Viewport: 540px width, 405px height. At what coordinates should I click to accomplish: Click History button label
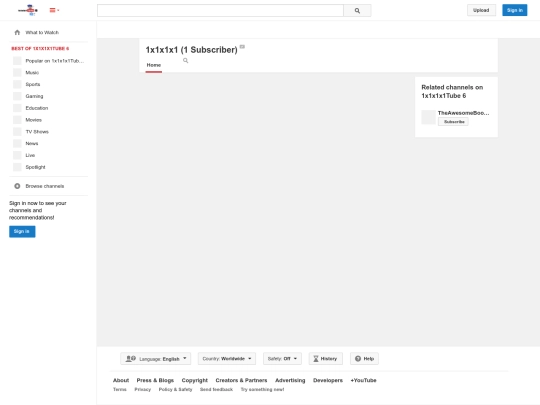[329, 359]
